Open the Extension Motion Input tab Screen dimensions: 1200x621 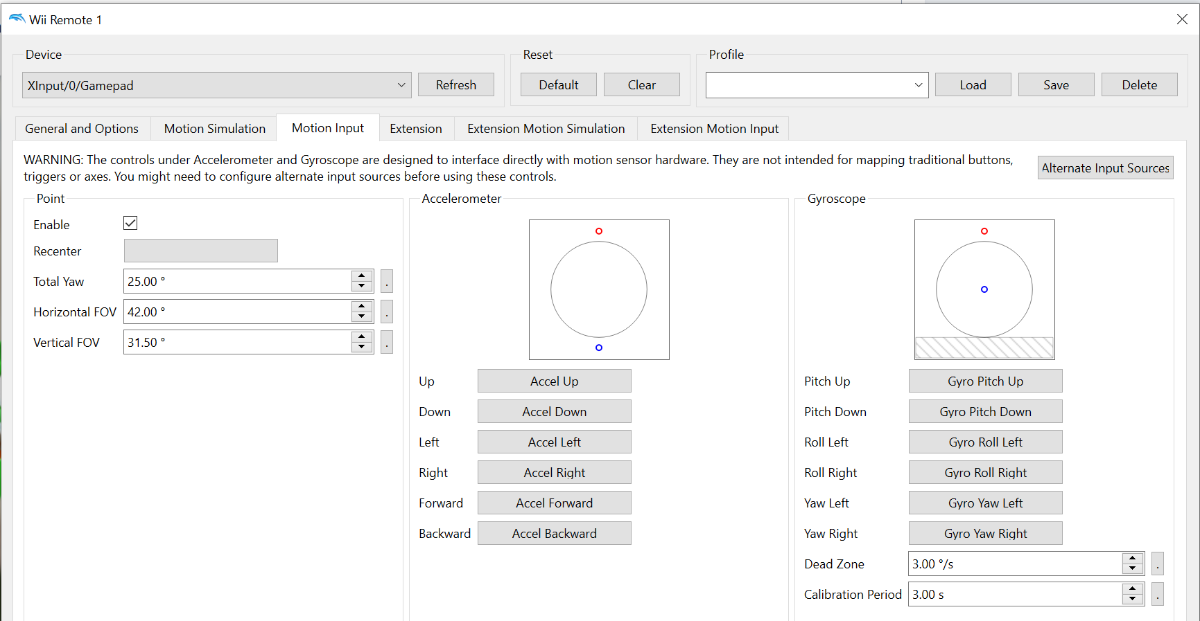point(714,128)
